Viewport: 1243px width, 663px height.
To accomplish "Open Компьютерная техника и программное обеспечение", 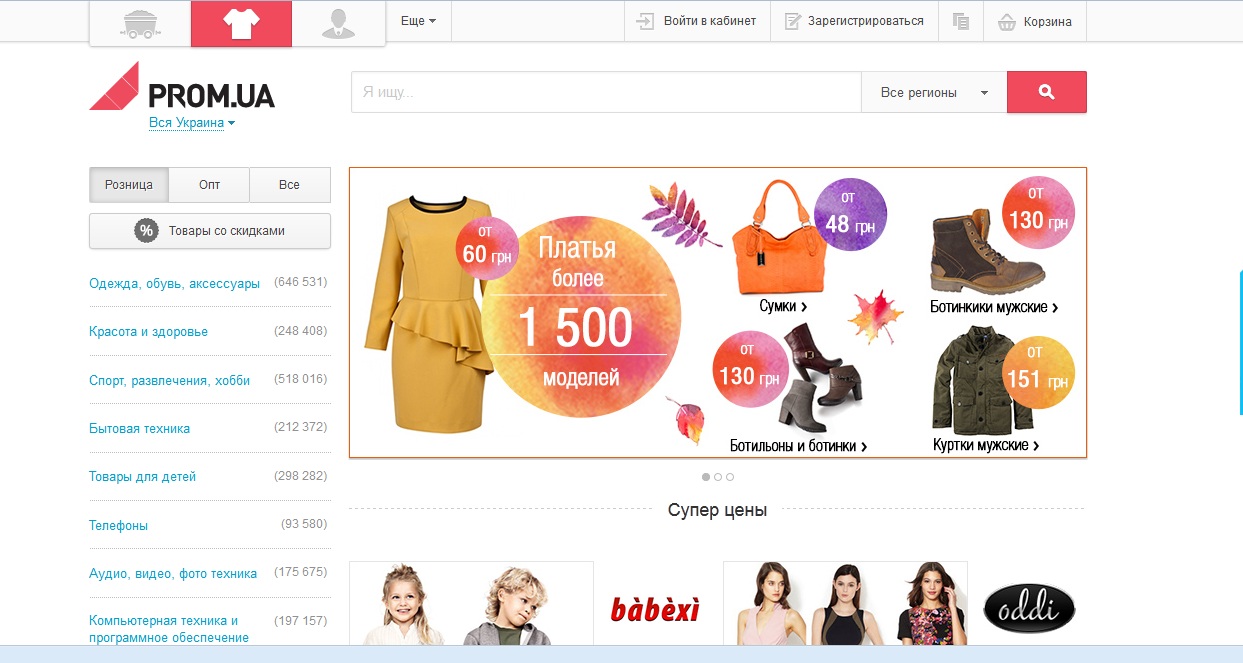I will click(x=169, y=629).
